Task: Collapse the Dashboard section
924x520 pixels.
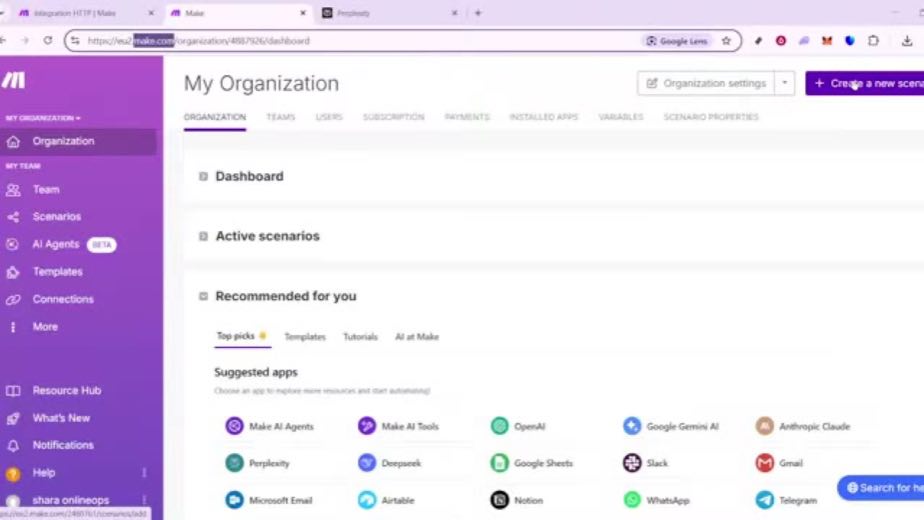Action: click(x=203, y=176)
